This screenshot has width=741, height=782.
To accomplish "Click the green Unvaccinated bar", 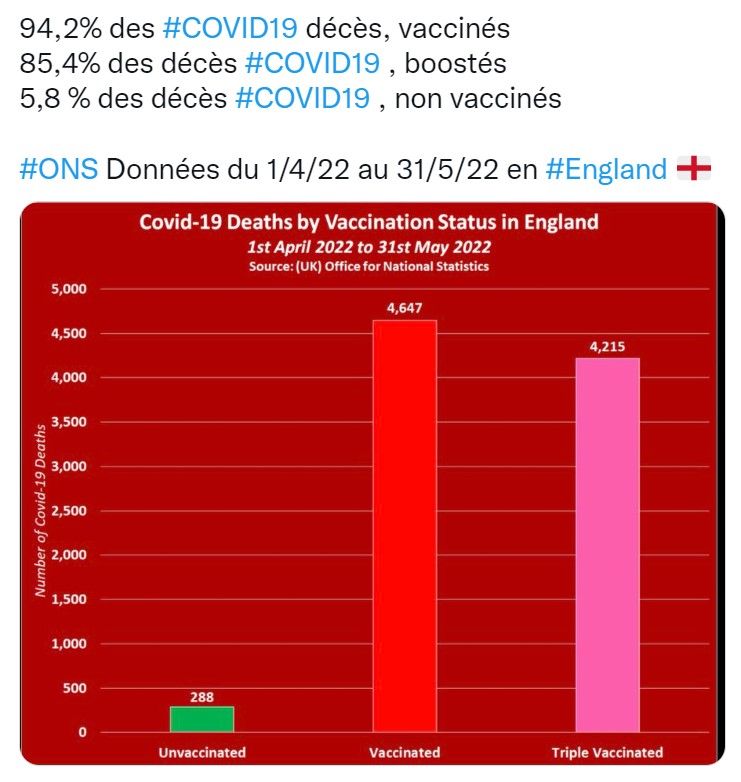I will click(x=201, y=719).
